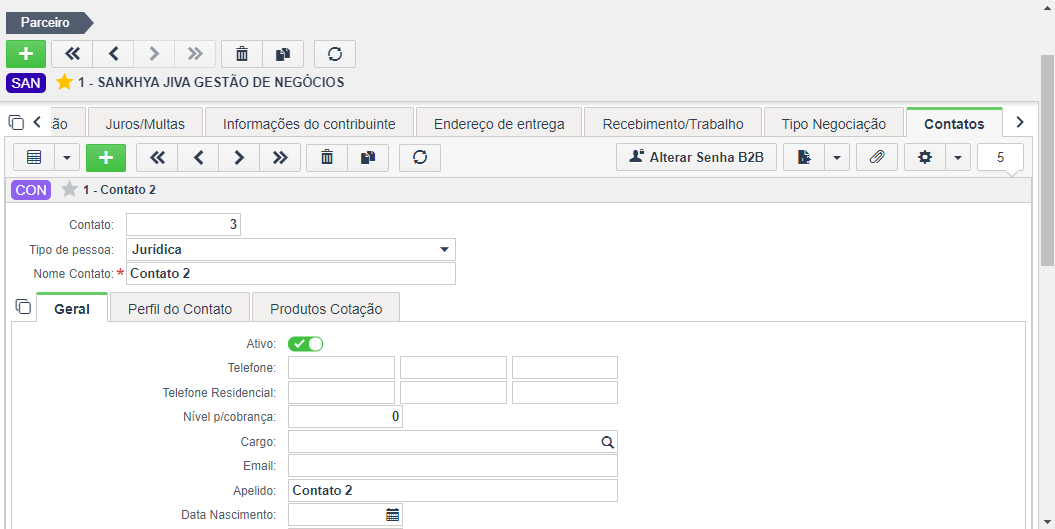Open Perfil do Contato sub-tab
The height and width of the screenshot is (529, 1055).
(x=180, y=309)
